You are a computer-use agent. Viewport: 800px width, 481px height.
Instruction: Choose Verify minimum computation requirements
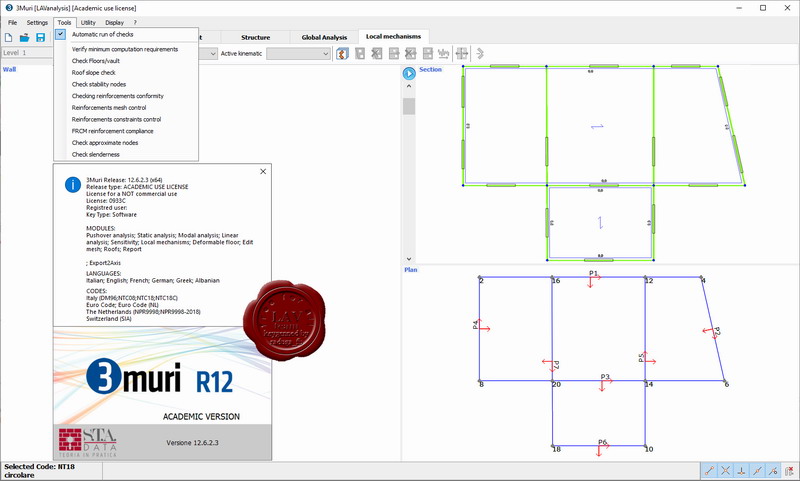click(x=127, y=49)
